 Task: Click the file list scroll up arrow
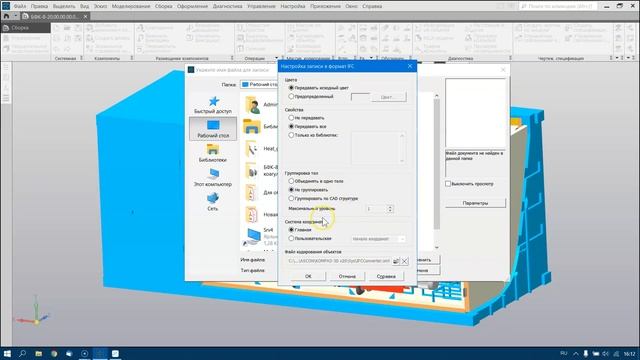pyautogui.click(x=436, y=96)
